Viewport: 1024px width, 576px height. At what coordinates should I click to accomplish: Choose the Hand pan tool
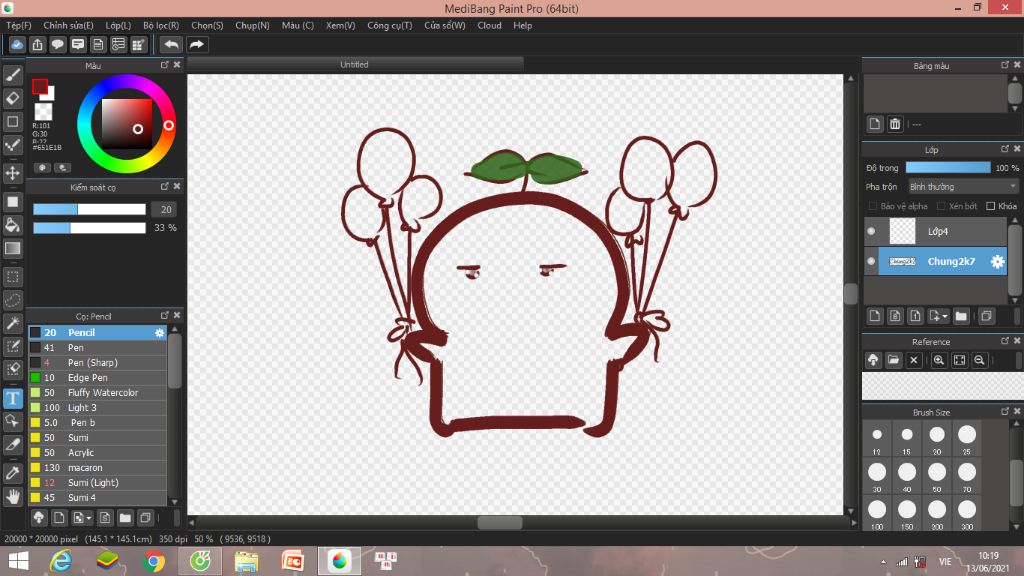point(13,495)
